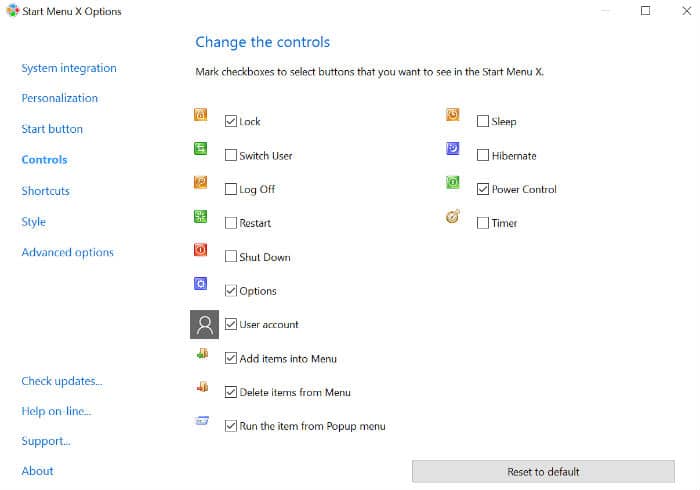Turn on the Timer checkbox
This screenshot has width=700, height=490.
(483, 223)
